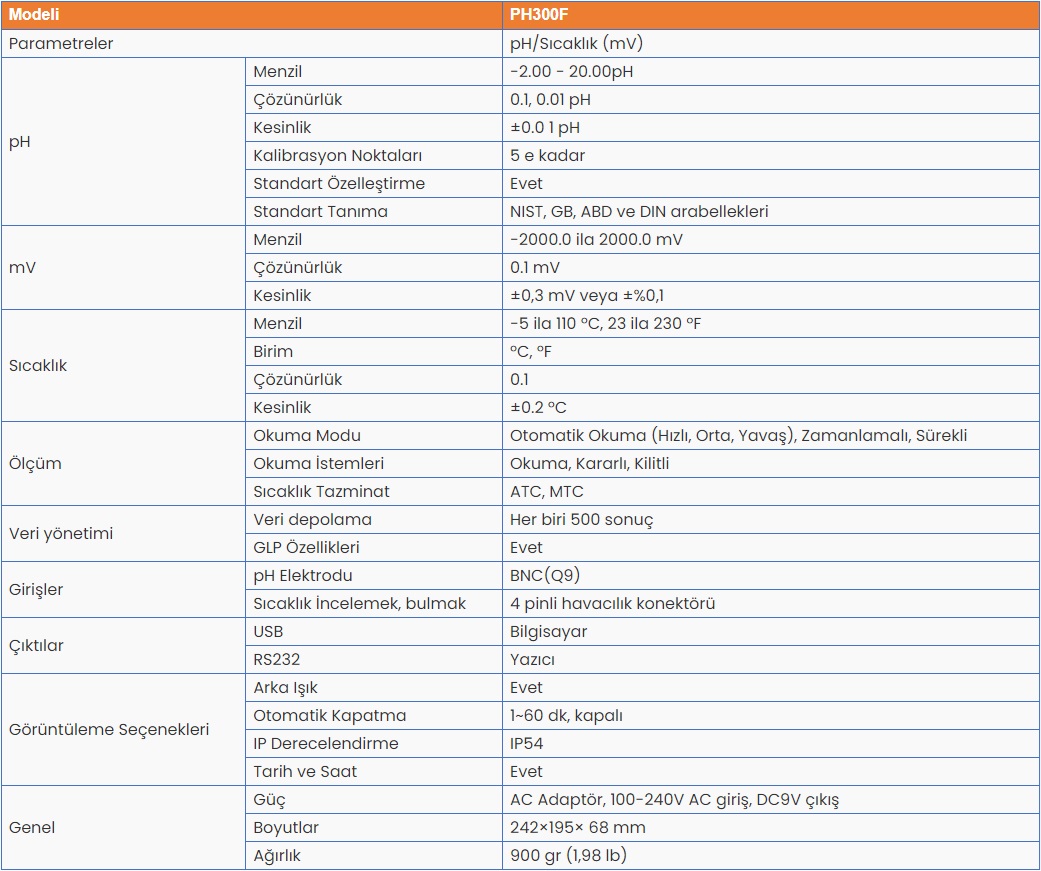
Task: Select '242×195× 68 mm' value
Action: [578, 828]
